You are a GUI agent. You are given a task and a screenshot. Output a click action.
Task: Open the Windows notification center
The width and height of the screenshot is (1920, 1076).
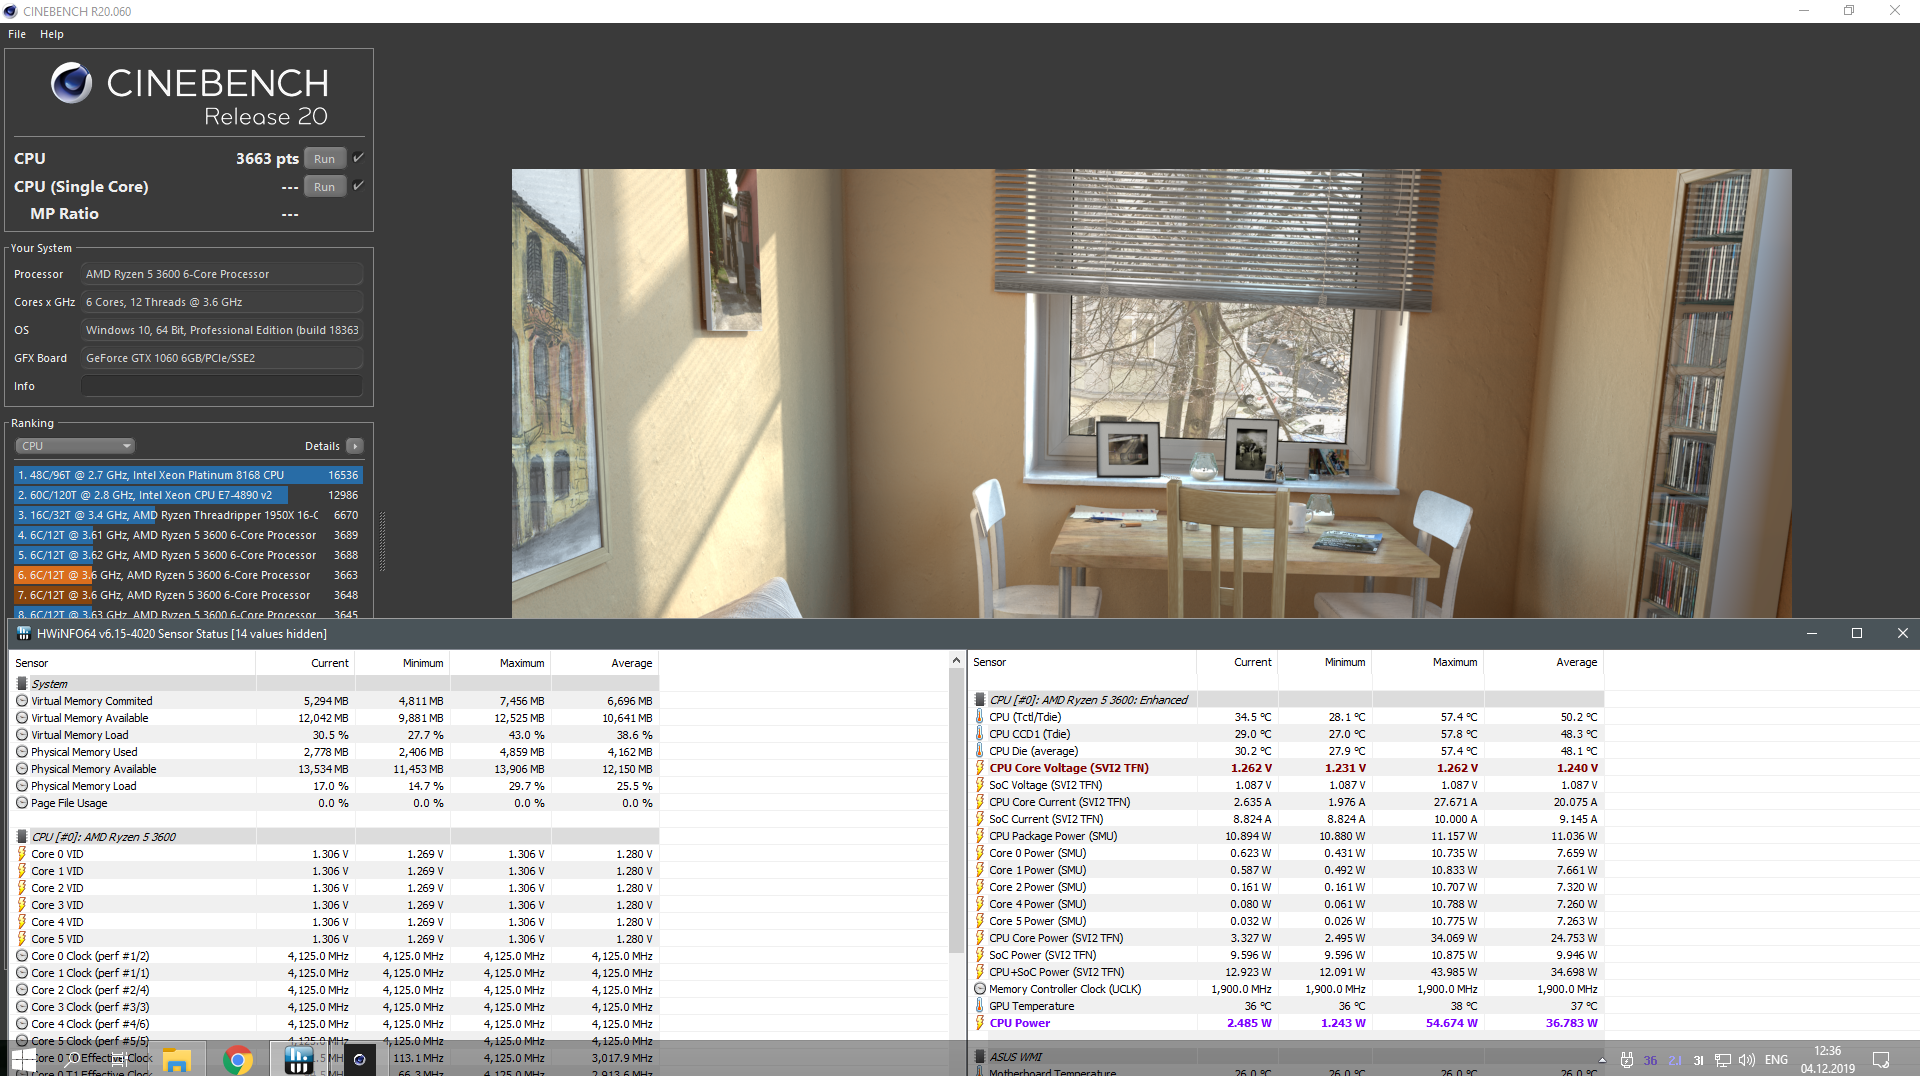click(x=1880, y=1060)
